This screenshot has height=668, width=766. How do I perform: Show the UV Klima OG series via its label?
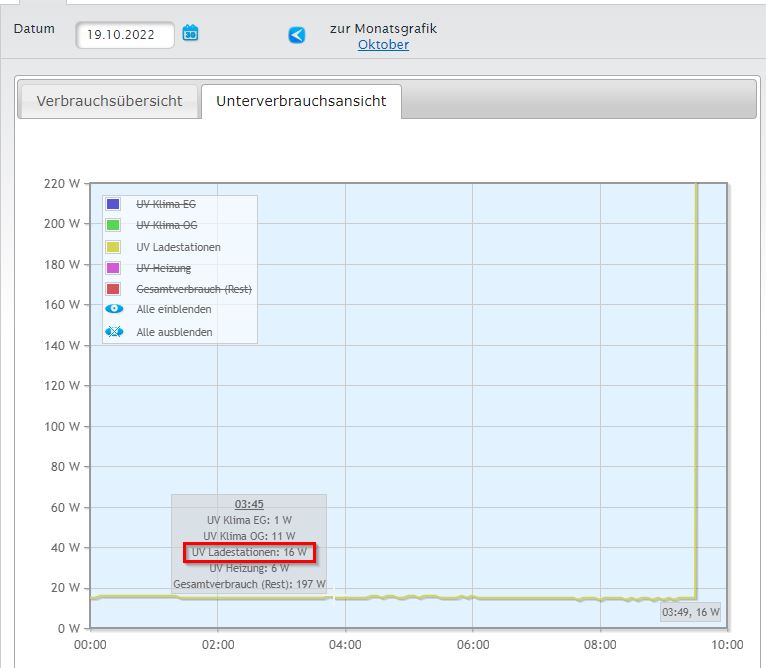click(x=166, y=225)
